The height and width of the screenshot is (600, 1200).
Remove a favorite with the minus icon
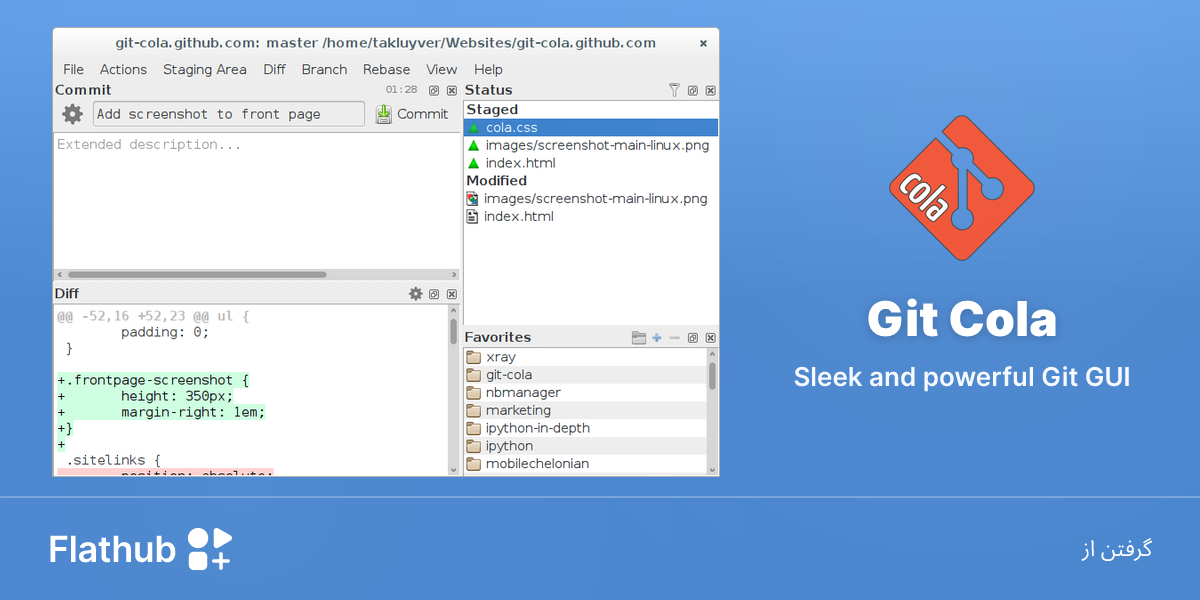click(x=674, y=338)
